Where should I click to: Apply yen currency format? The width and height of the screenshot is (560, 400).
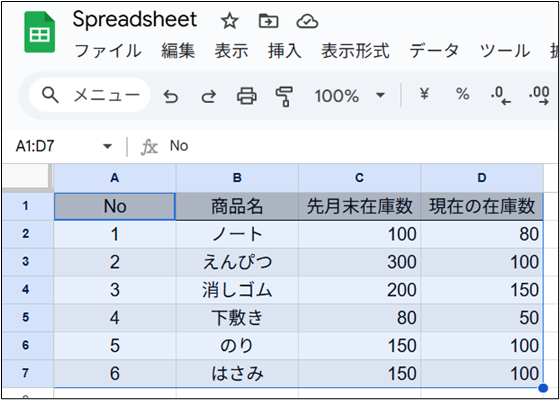(x=424, y=94)
